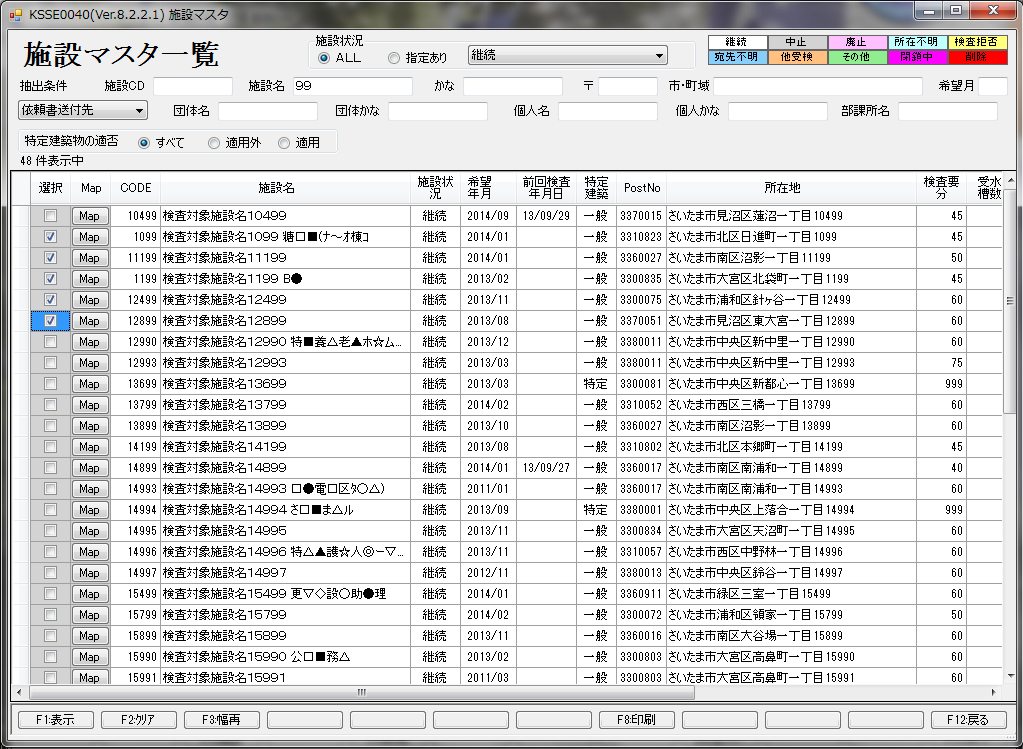
Task: Click the 廃止 pink legend swatch
Action: tap(857, 42)
